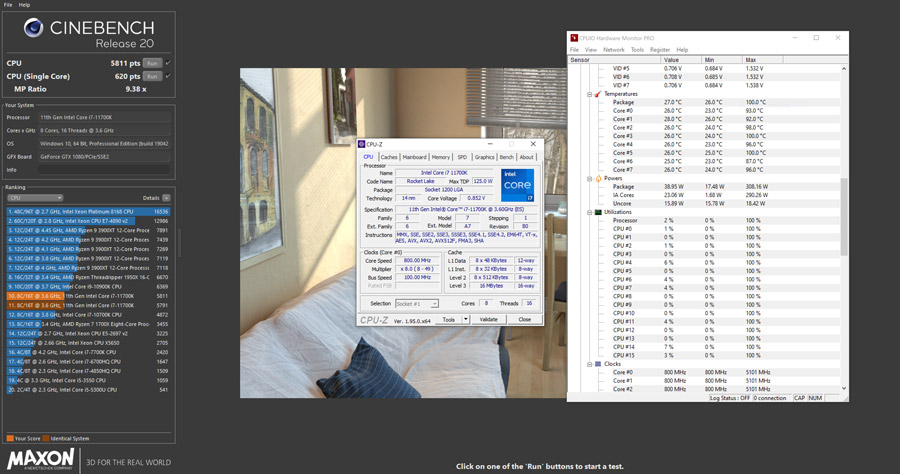Toggle the checkbox beside the CPU Run button
900x474 pixels.
168,63
